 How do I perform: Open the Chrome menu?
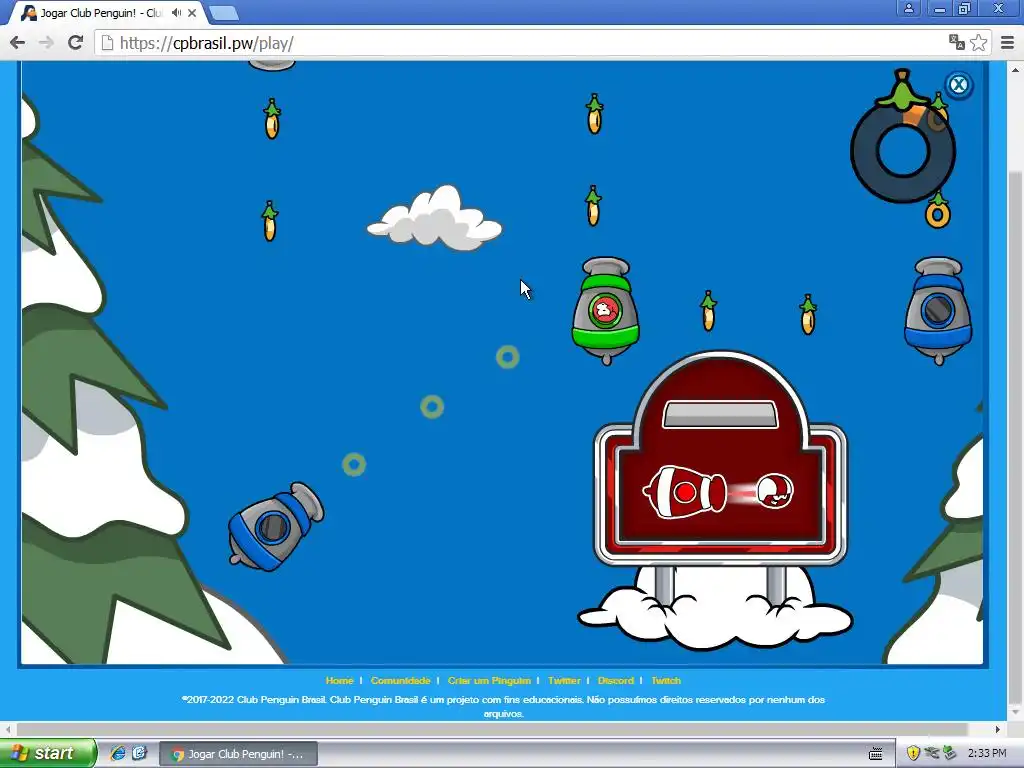click(x=1008, y=43)
